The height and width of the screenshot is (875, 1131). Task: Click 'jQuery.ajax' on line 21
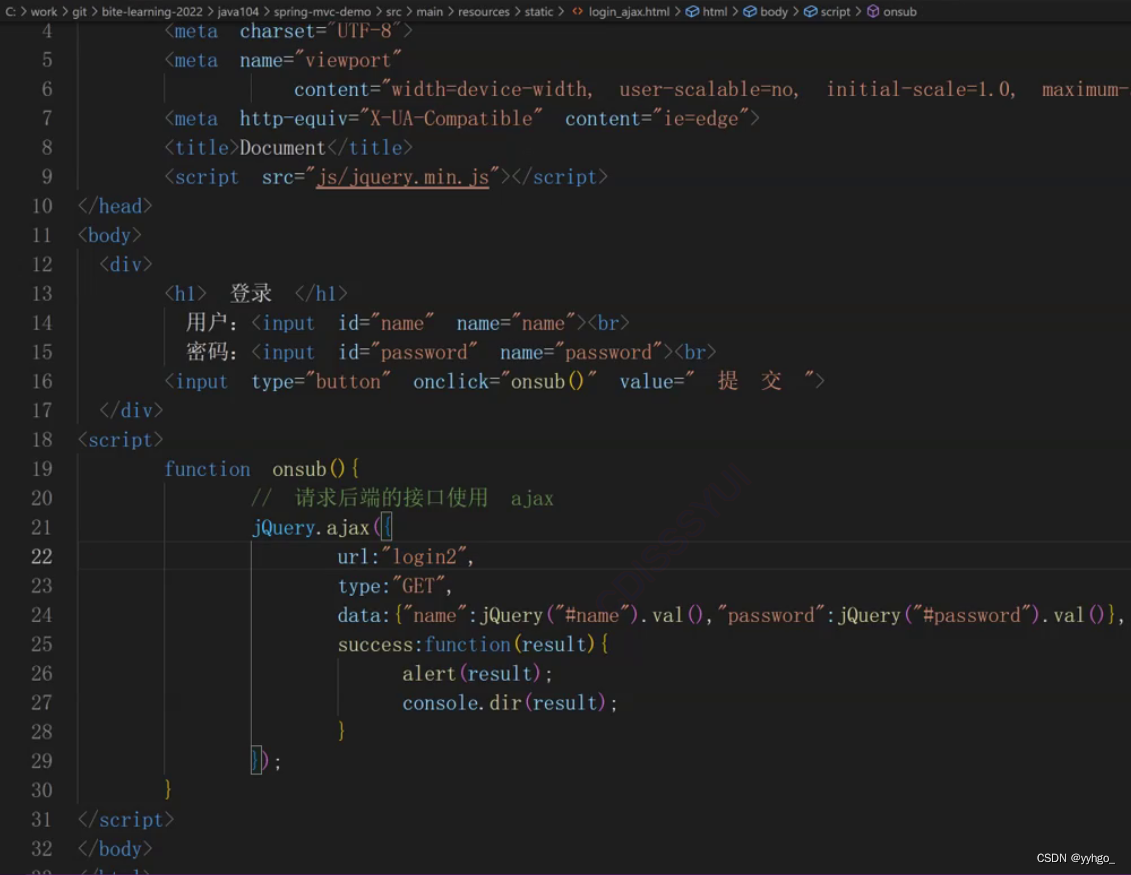point(311,527)
